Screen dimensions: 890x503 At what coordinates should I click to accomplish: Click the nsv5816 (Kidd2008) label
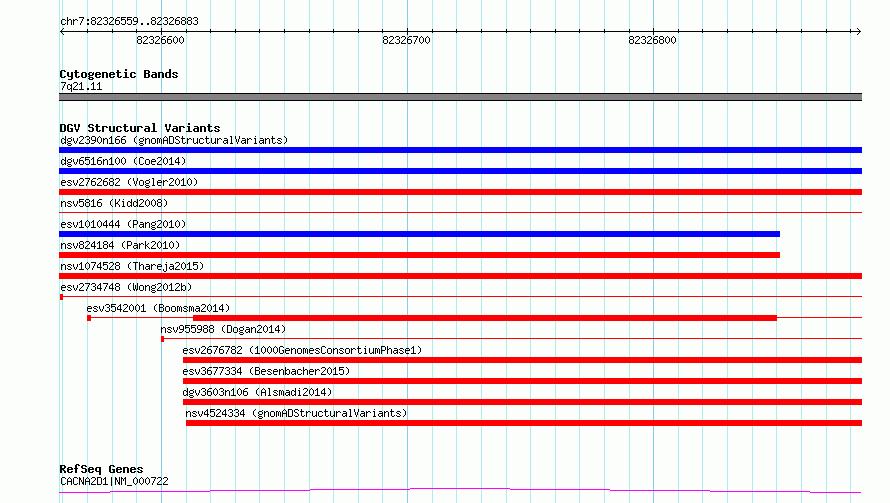[x=114, y=203]
